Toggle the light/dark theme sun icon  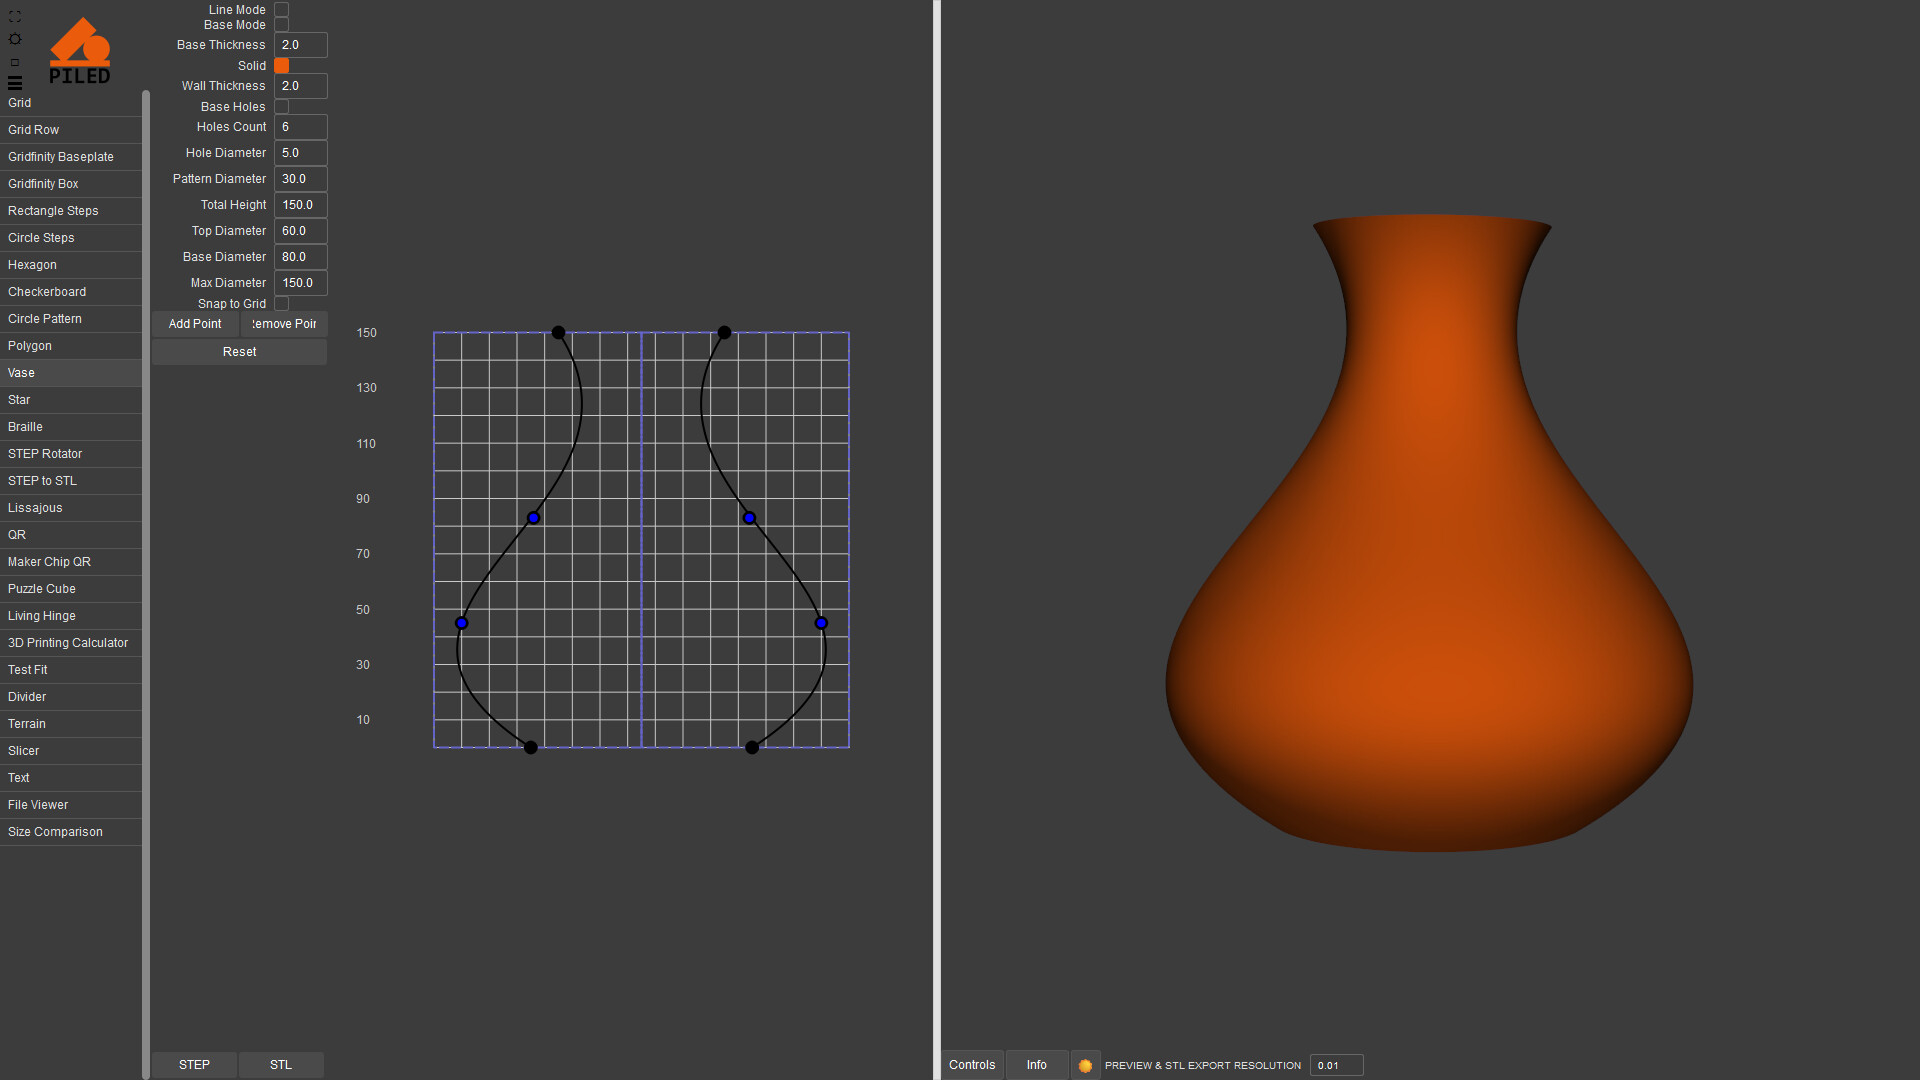[15, 39]
